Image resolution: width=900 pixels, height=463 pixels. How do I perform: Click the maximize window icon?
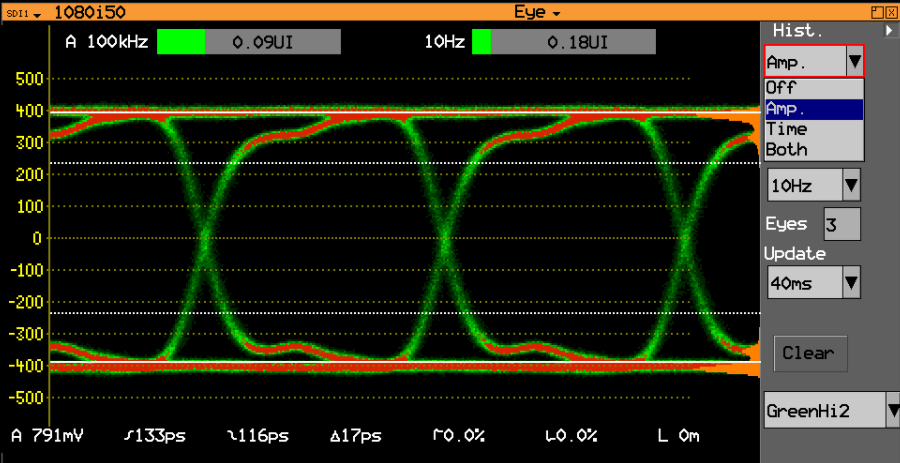(876, 13)
